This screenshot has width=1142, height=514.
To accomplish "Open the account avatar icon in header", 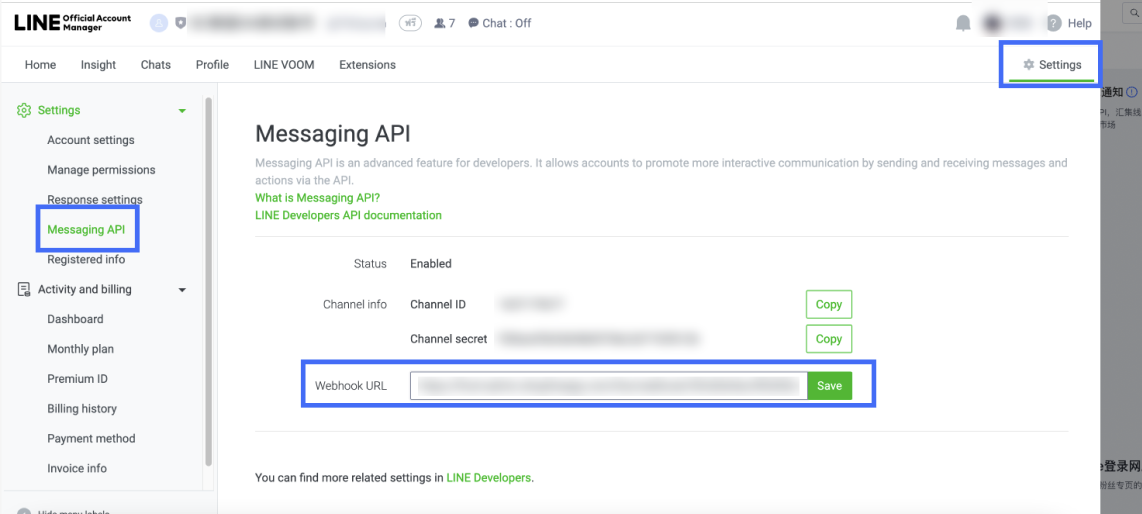I will (x=159, y=23).
